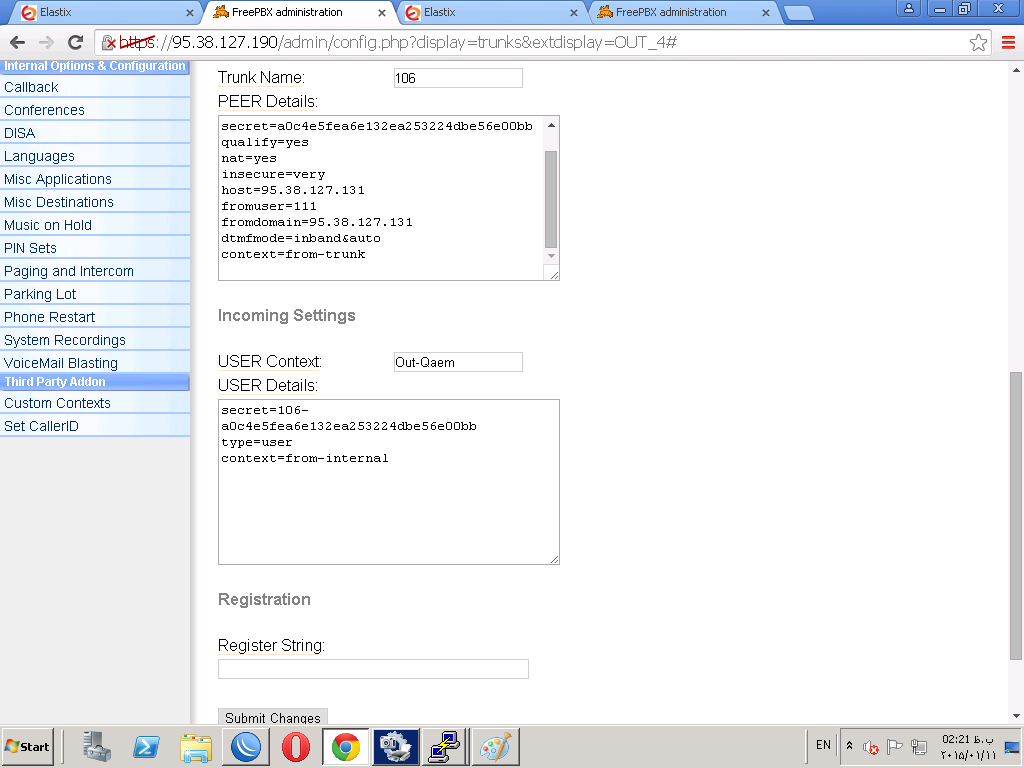This screenshot has height=768, width=1024.
Task: Open PuTTY from the taskbar
Action: (443, 747)
